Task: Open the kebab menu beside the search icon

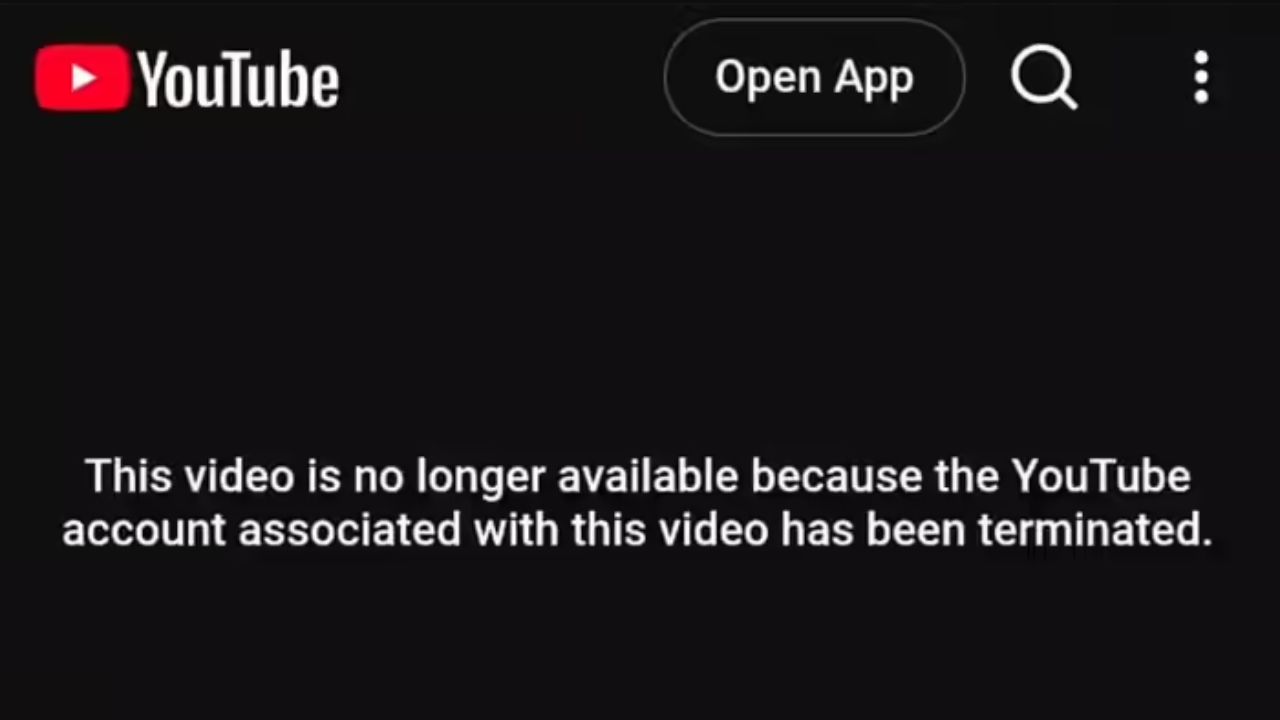Action: coord(1201,78)
